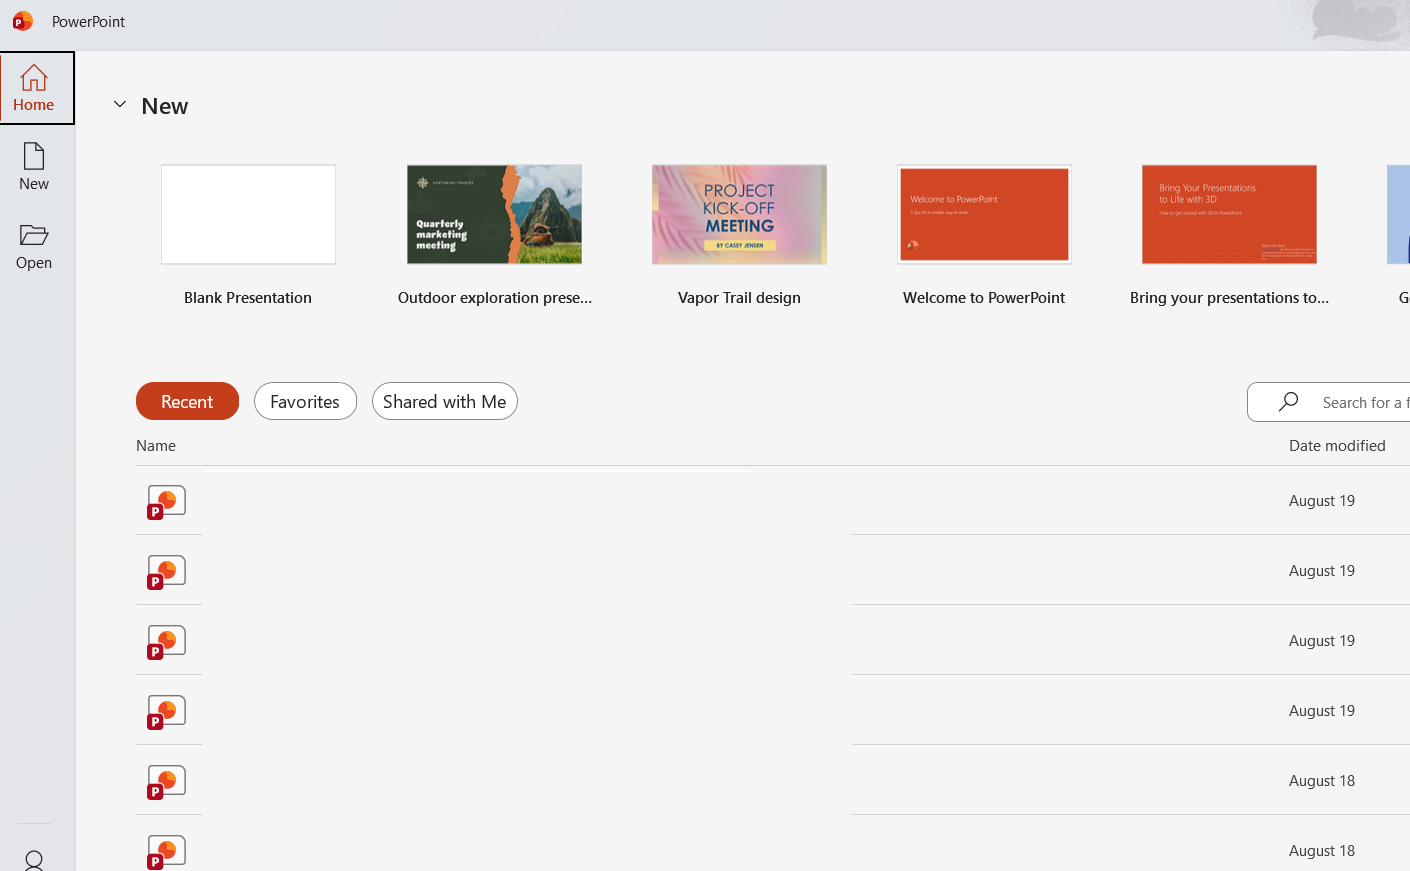This screenshot has height=871, width=1410.
Task: Choose the Outdoor exploration presentation template
Action: pos(494,214)
